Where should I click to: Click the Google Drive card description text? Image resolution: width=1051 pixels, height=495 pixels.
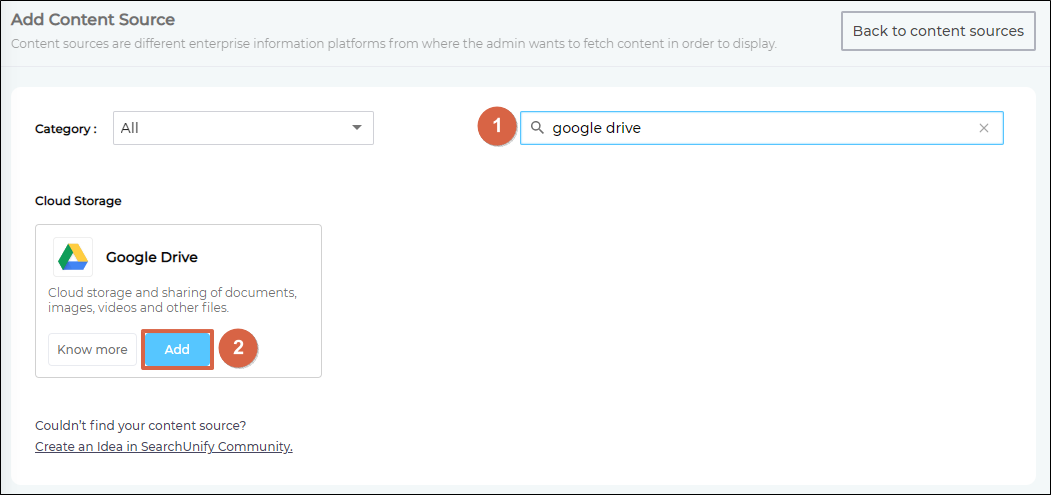172,300
